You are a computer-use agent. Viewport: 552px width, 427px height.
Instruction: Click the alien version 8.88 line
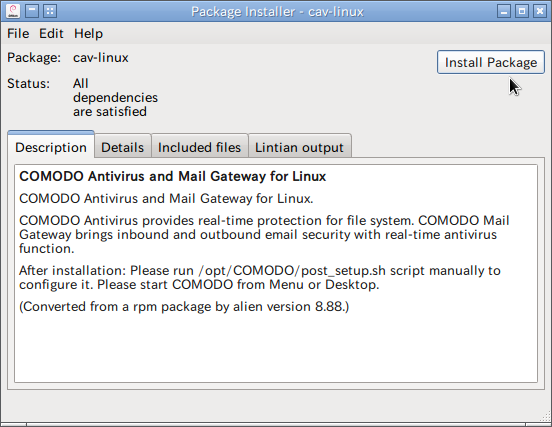184,306
